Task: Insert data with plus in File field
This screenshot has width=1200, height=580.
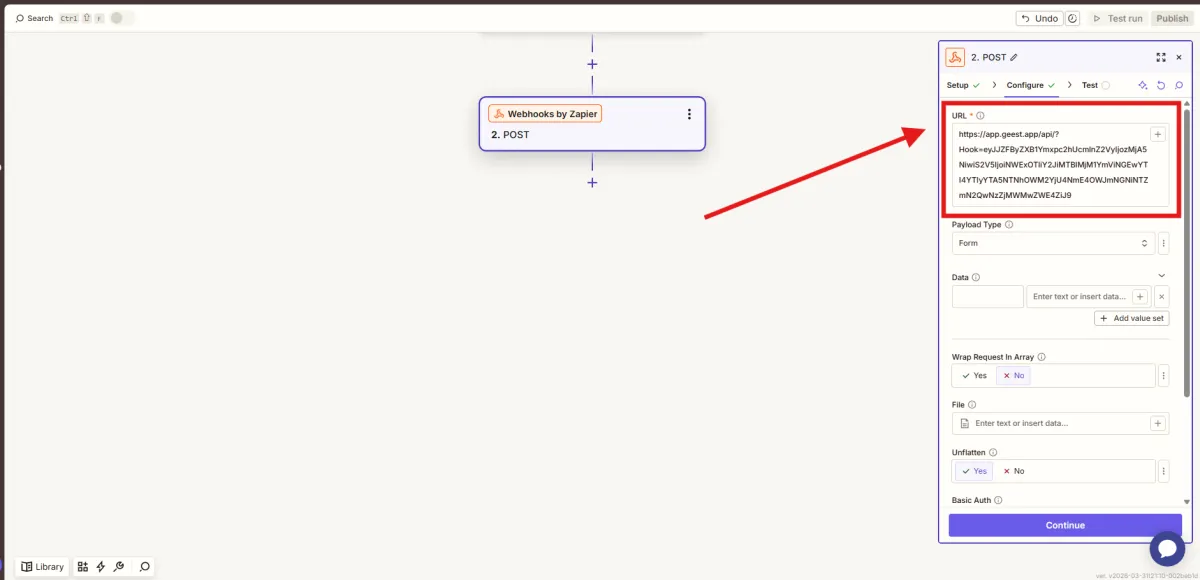Action: [x=1158, y=423]
